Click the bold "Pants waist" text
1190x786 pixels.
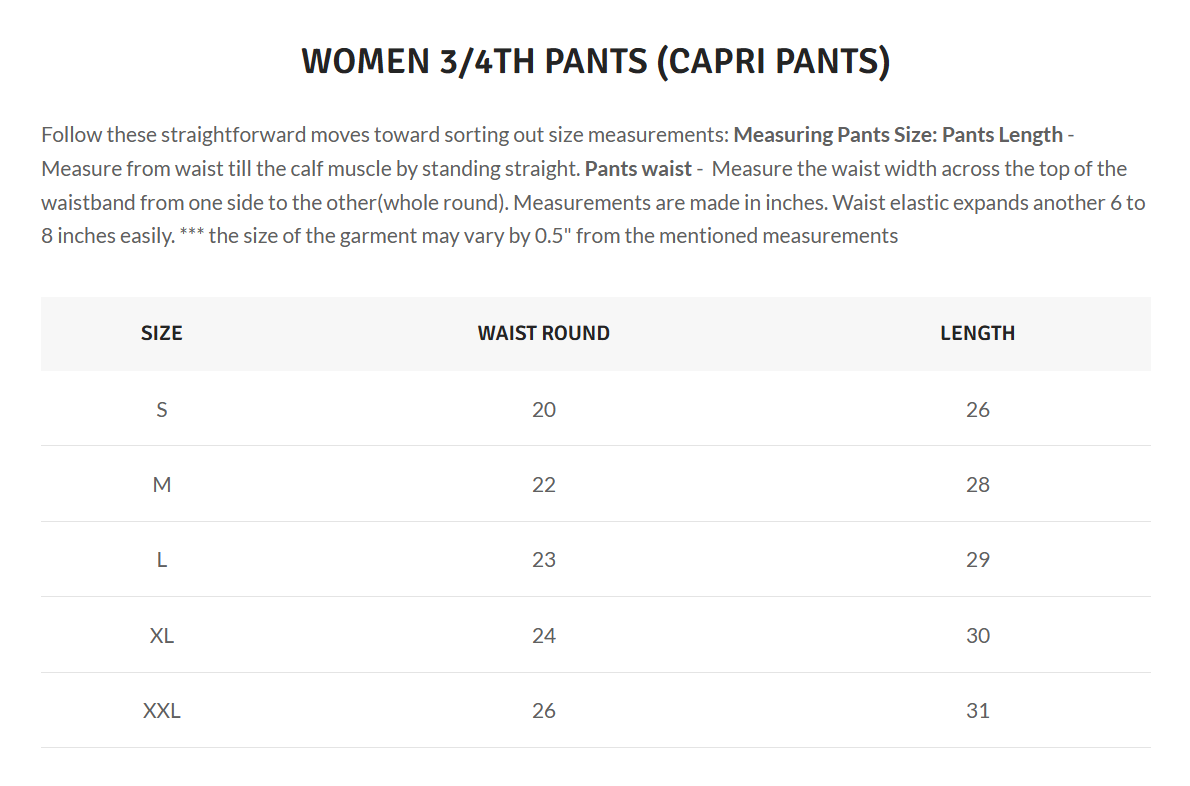point(638,169)
